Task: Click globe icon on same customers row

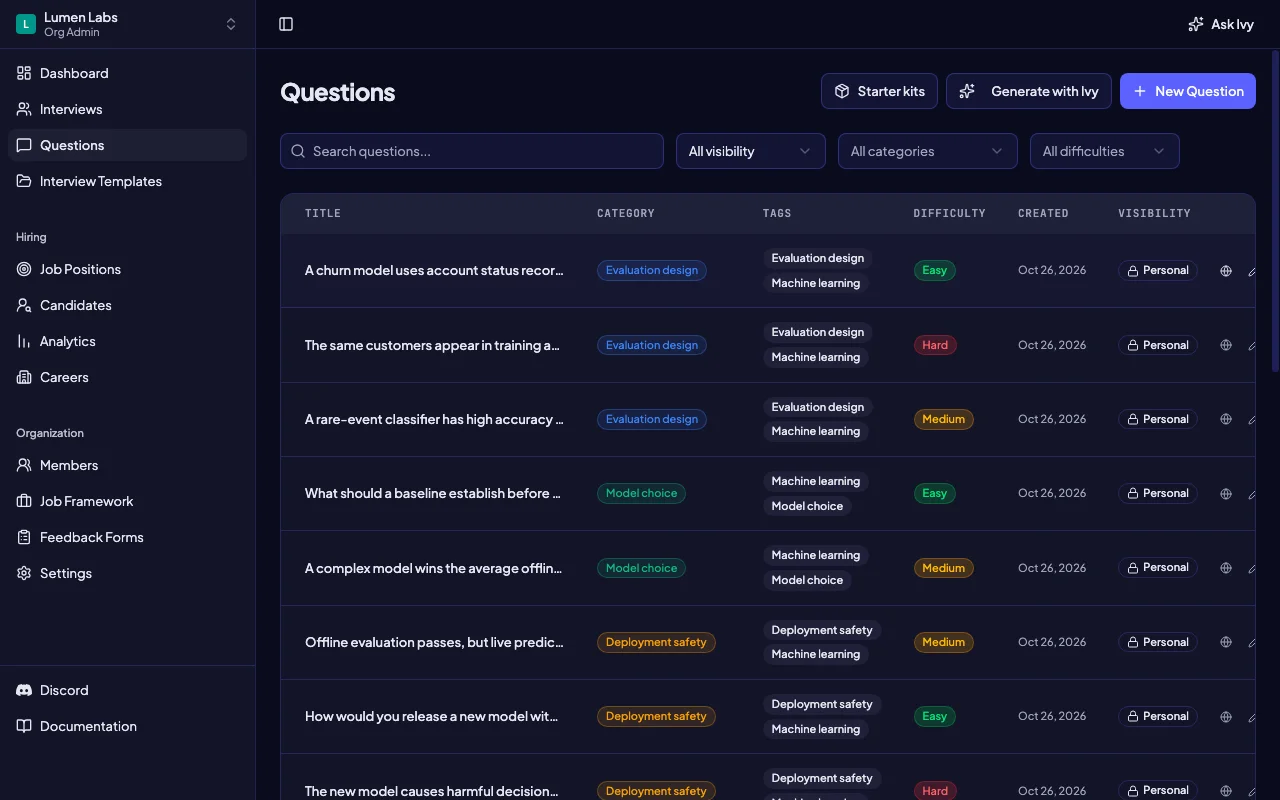Action: (x=1226, y=345)
